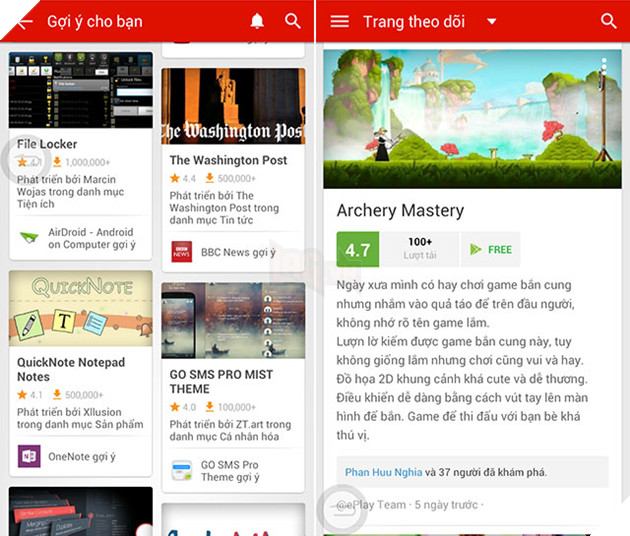This screenshot has width=630, height=536.
Task: Tap 'Phát triển bởi Xllusion' description
Action: (x=80, y=418)
